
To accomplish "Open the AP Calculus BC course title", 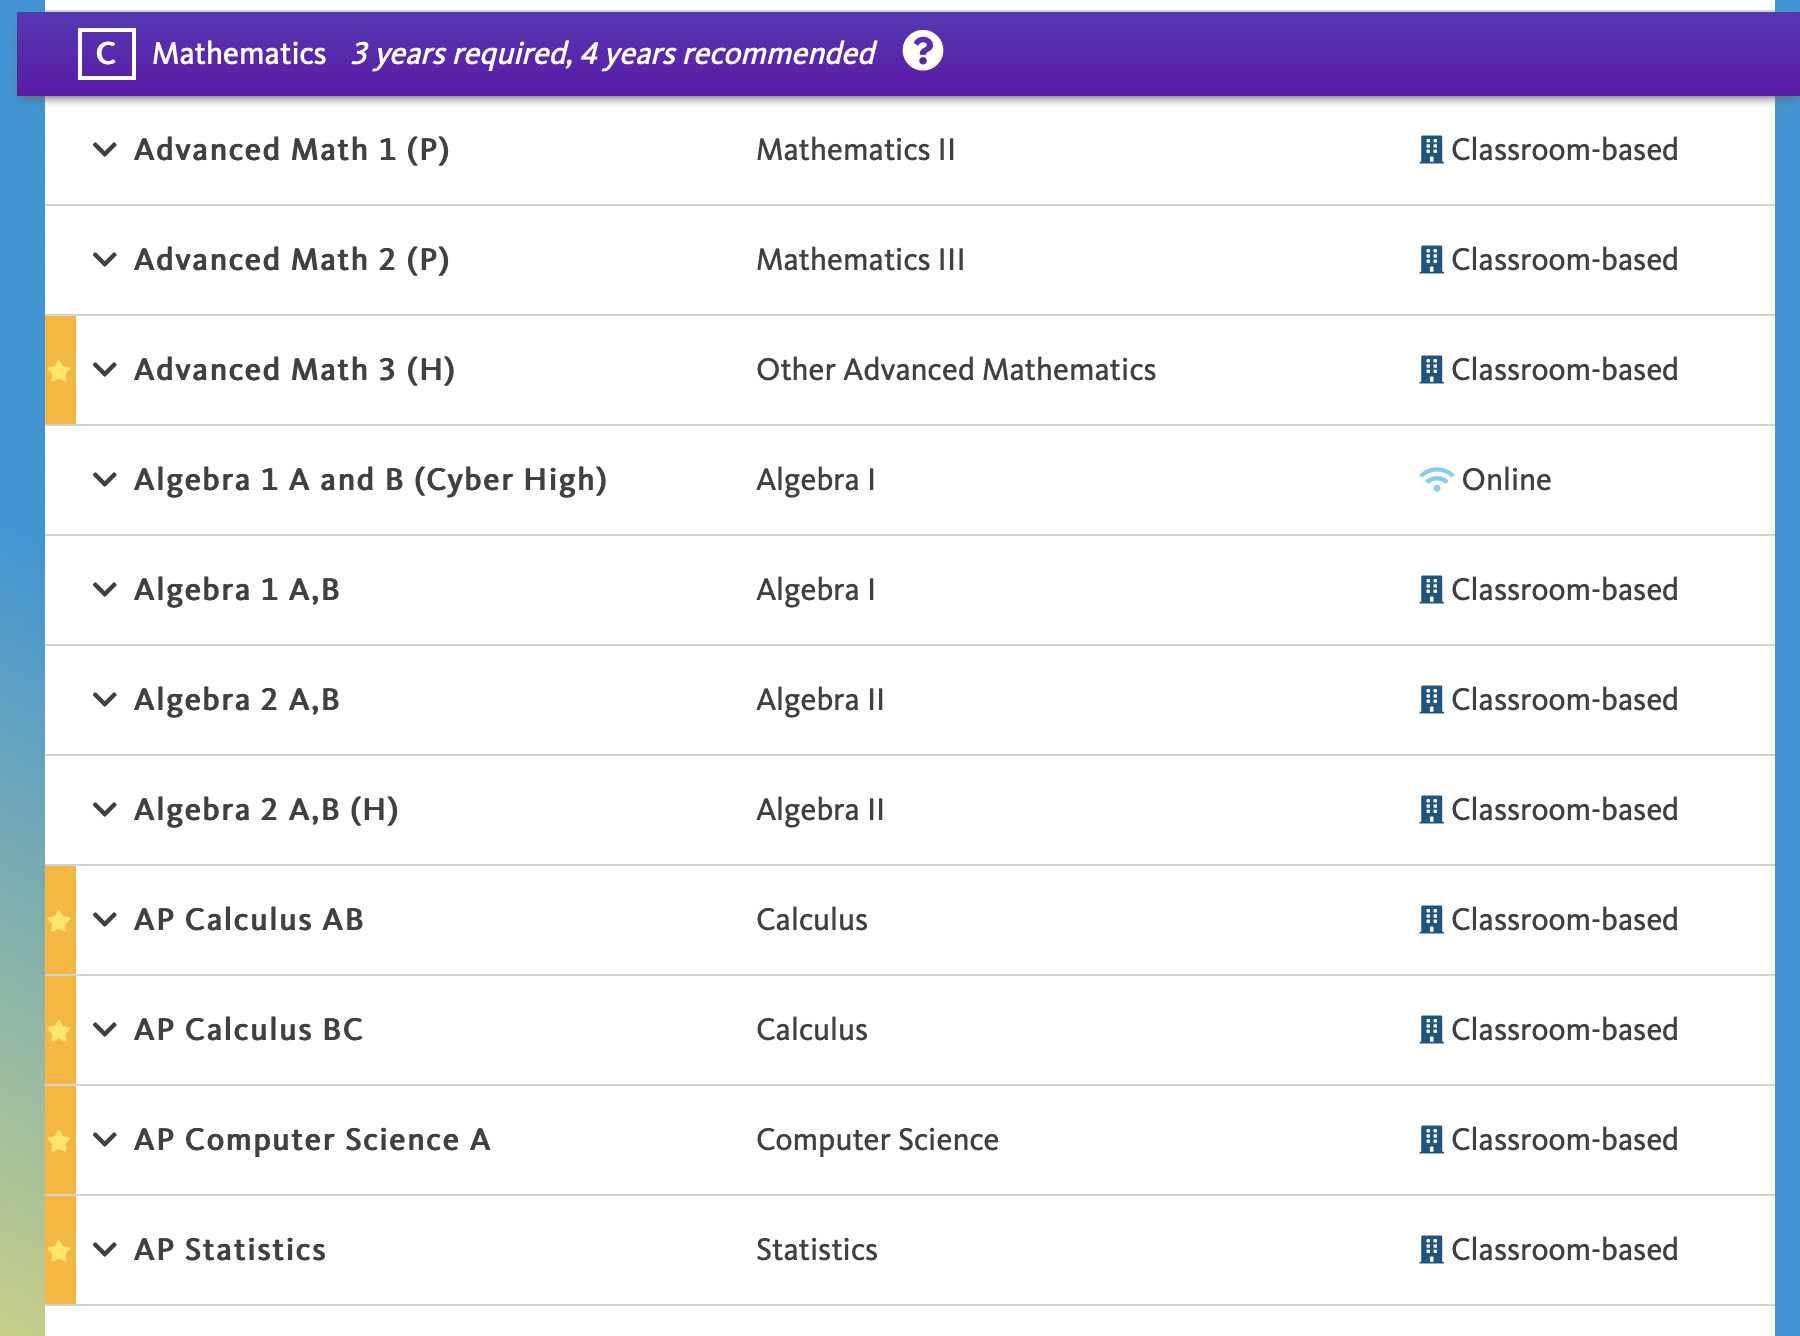I will (249, 1030).
